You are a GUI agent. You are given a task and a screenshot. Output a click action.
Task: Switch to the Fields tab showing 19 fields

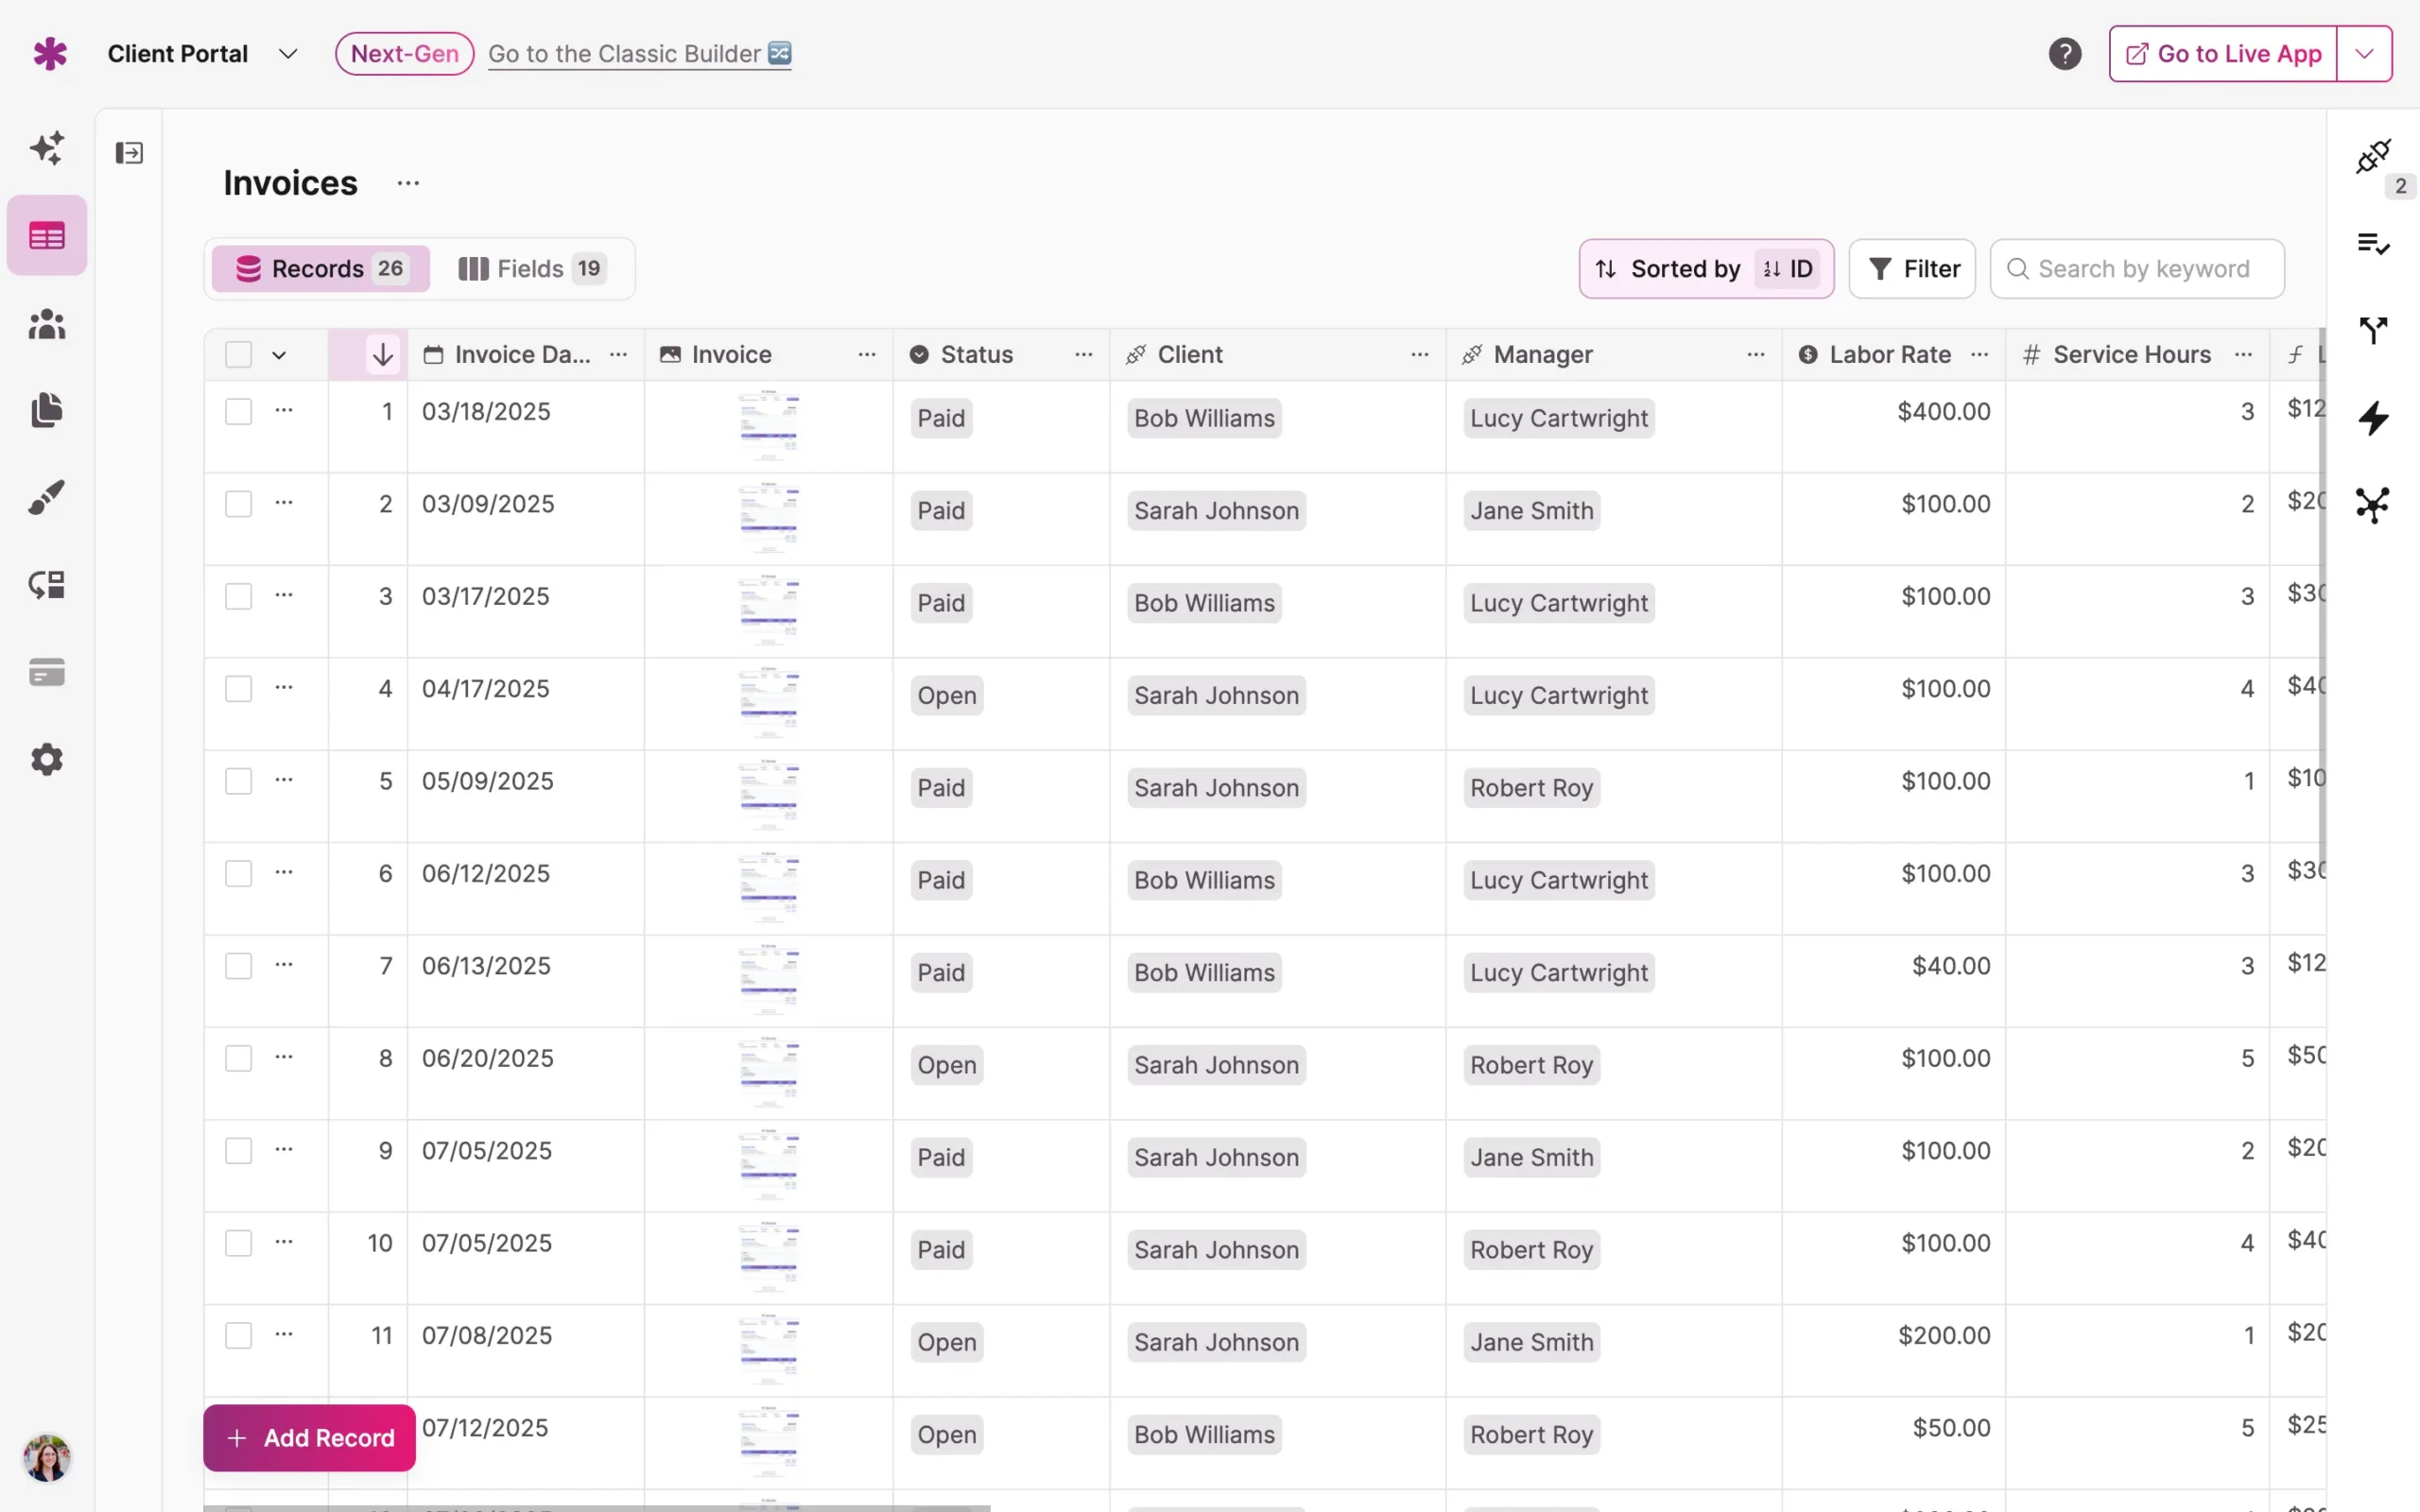pyautogui.click(x=532, y=268)
